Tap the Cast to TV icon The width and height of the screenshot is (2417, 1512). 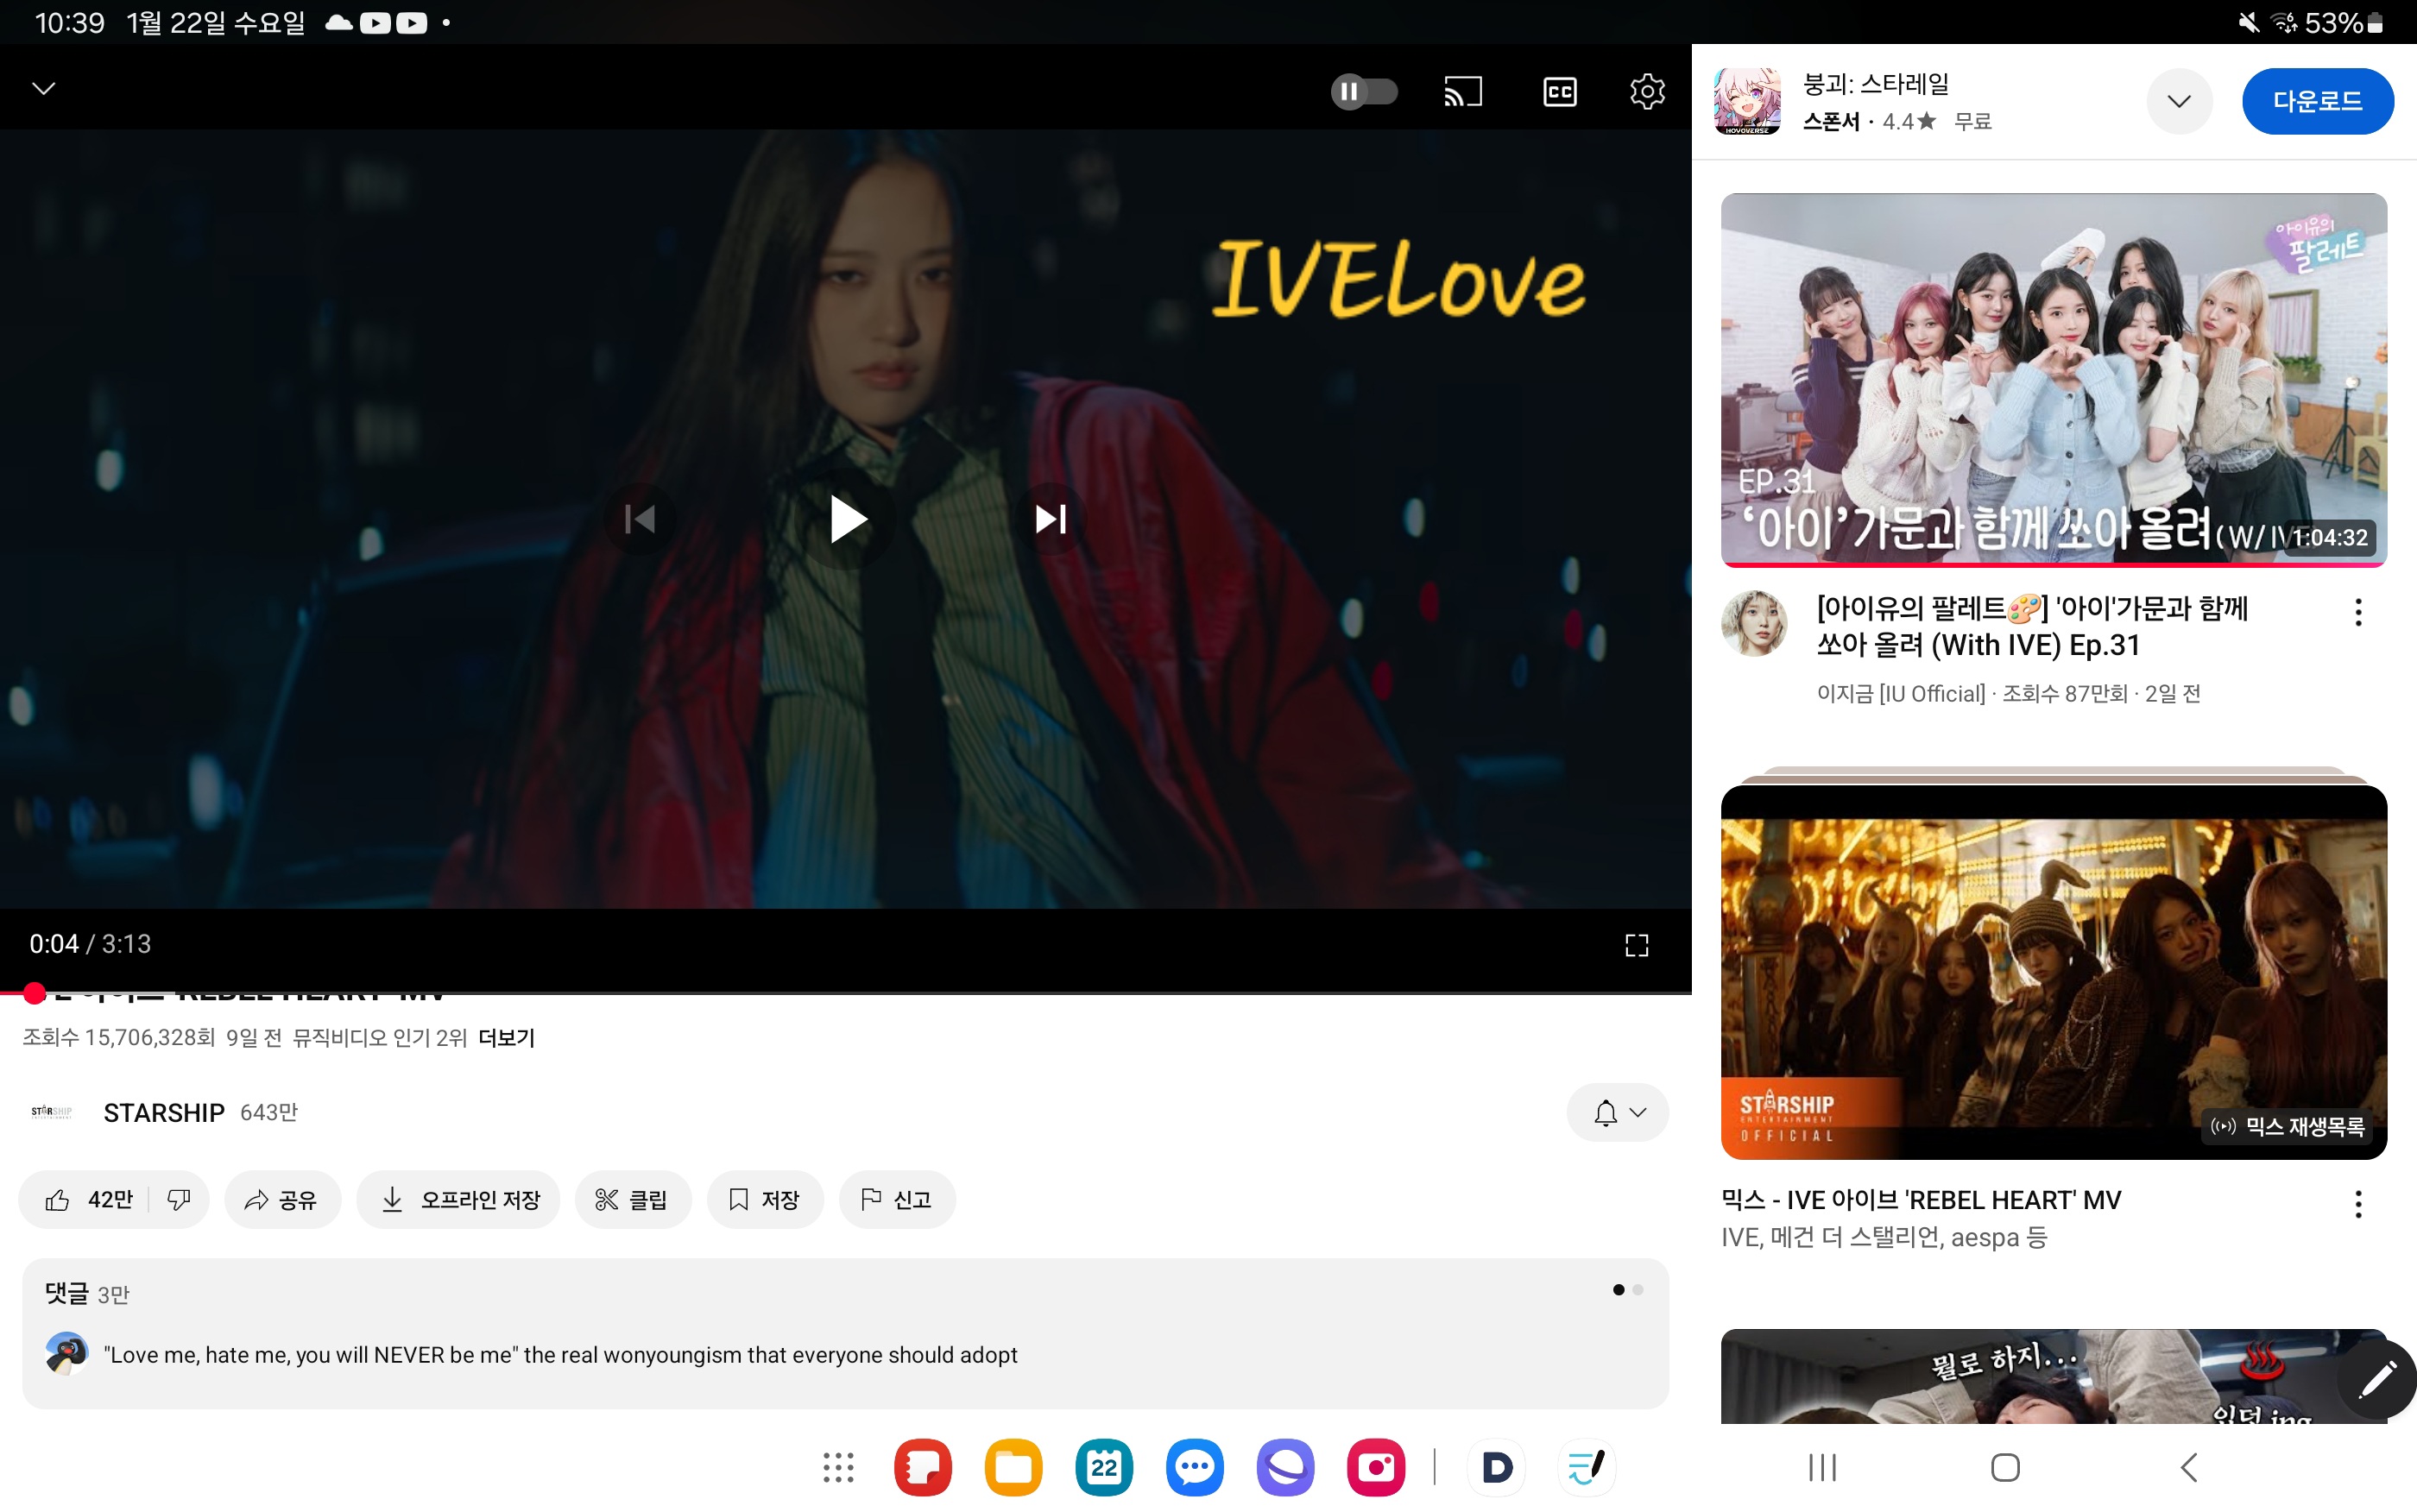coord(1462,92)
